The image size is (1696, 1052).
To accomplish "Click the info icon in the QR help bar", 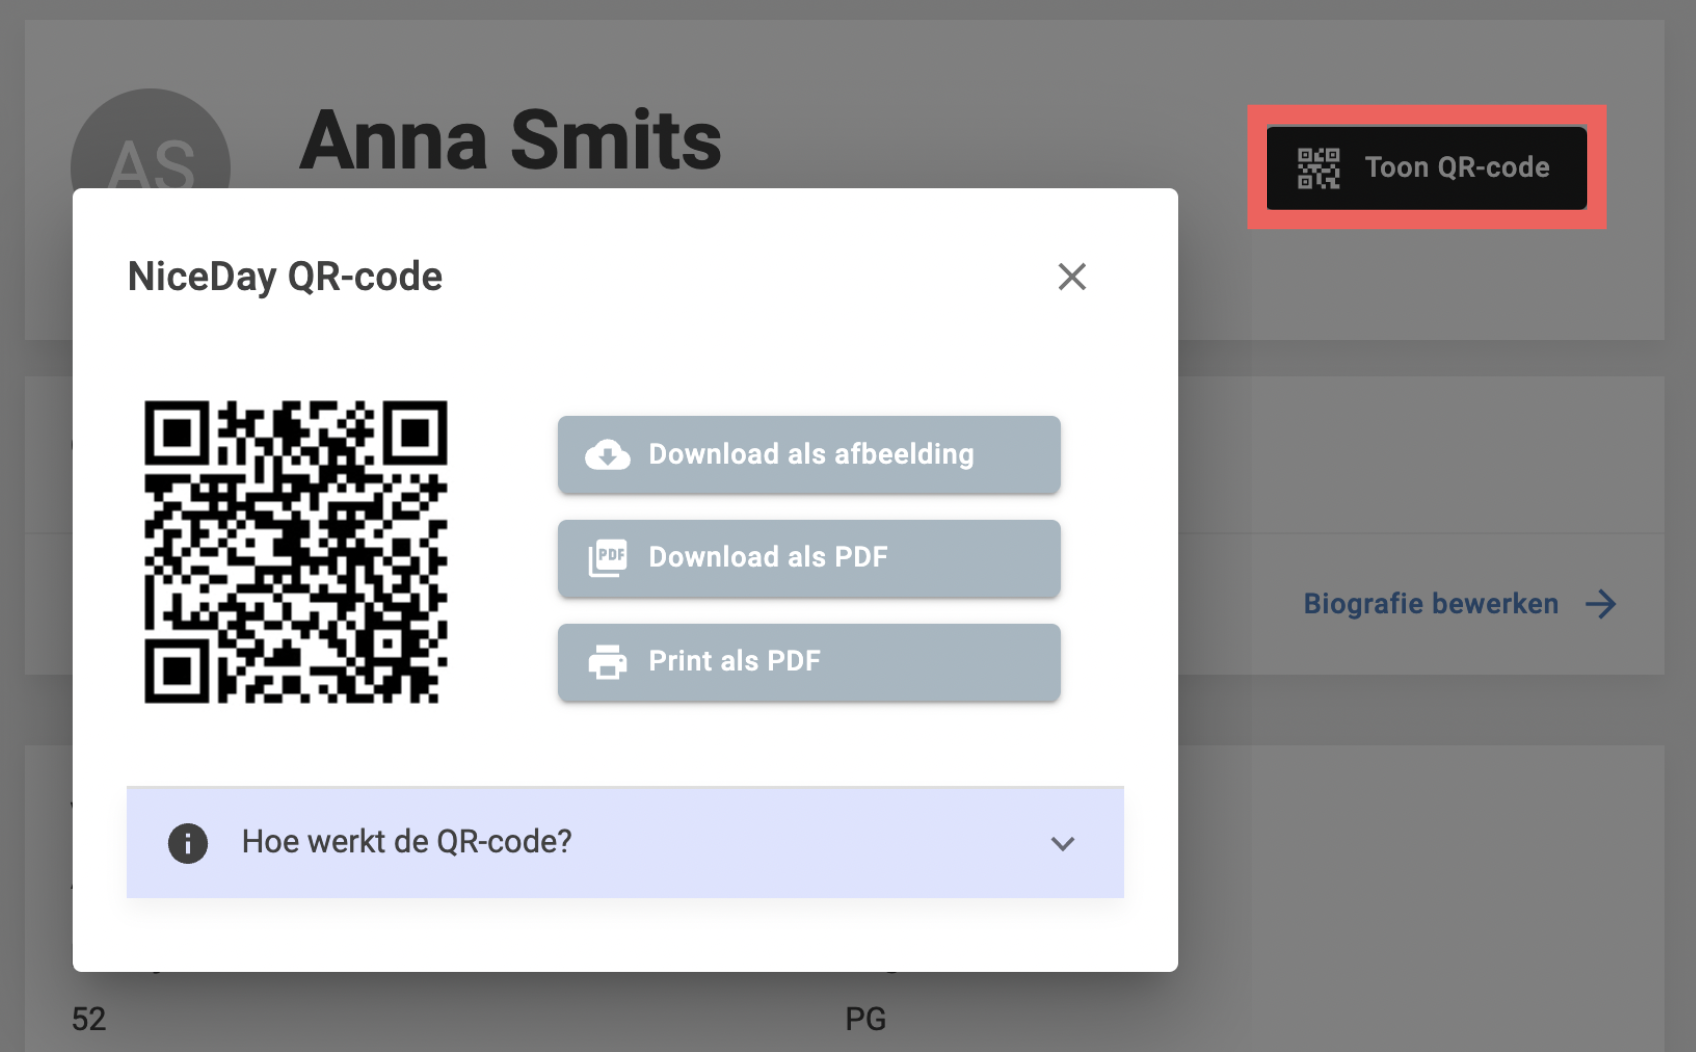I will point(188,843).
